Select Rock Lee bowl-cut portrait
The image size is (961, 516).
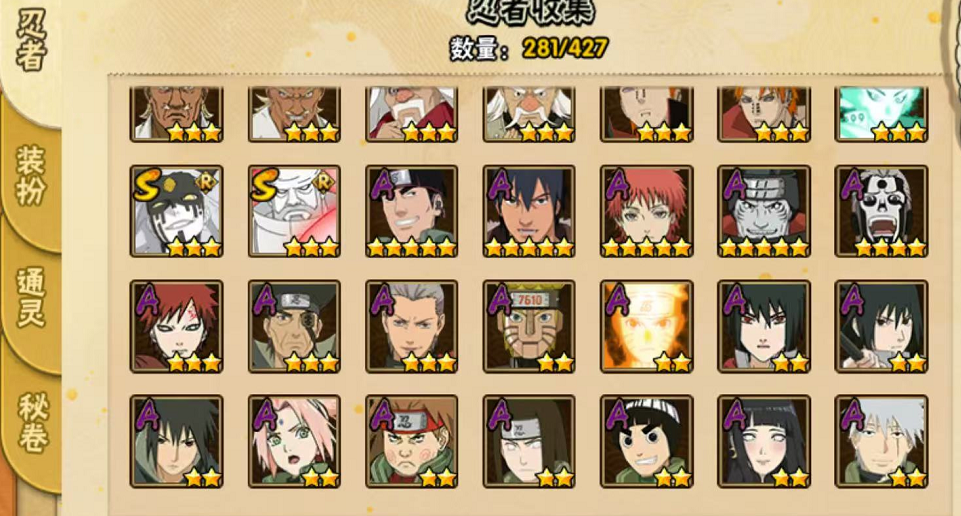click(647, 442)
